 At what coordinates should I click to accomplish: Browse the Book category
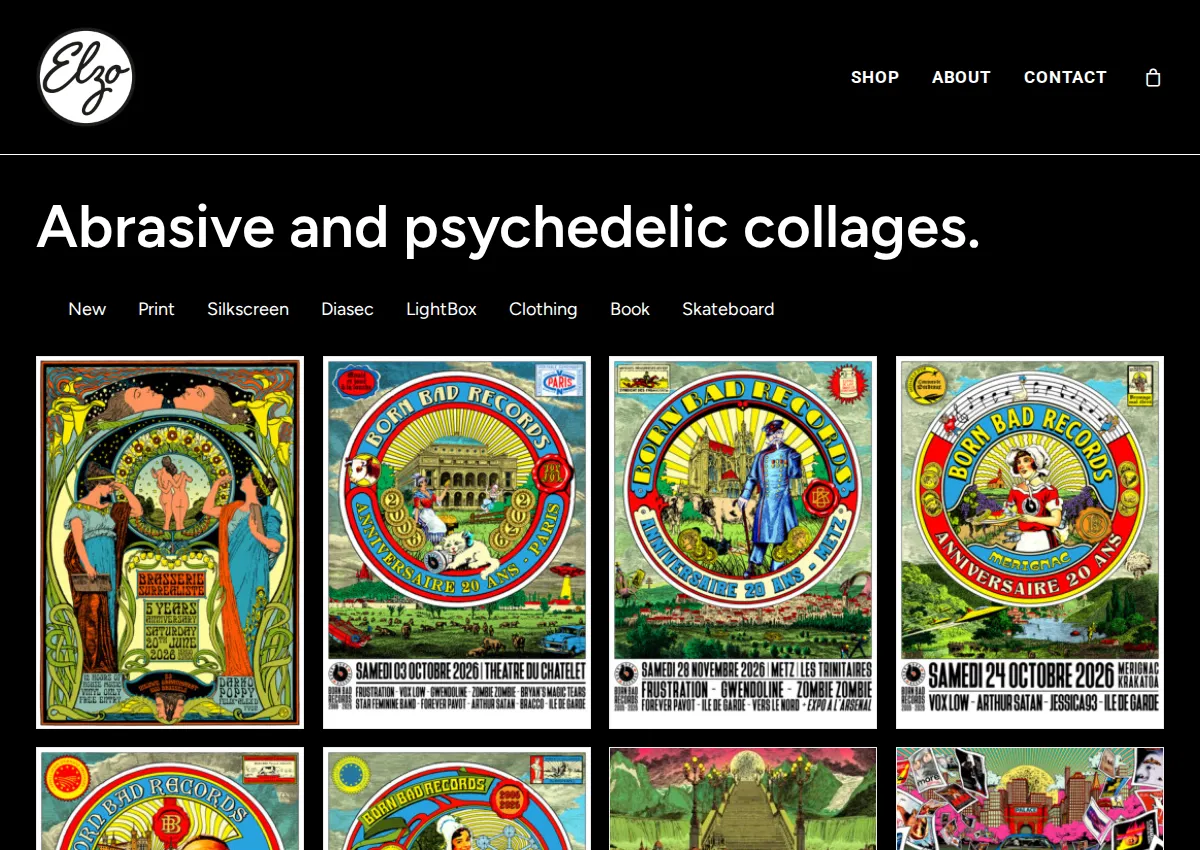pyautogui.click(x=630, y=309)
